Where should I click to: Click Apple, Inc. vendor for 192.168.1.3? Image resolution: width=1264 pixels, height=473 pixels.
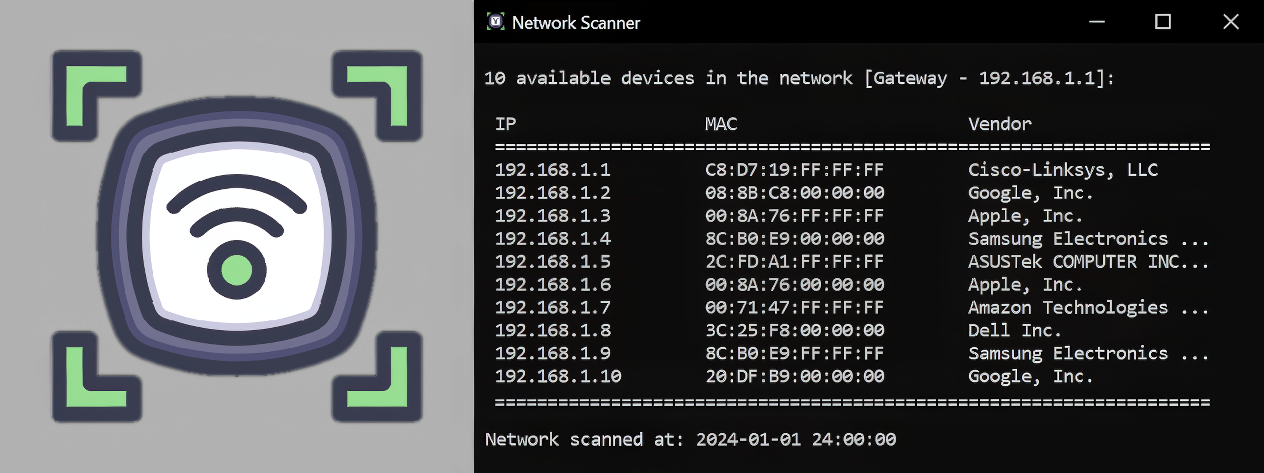pos(1026,216)
